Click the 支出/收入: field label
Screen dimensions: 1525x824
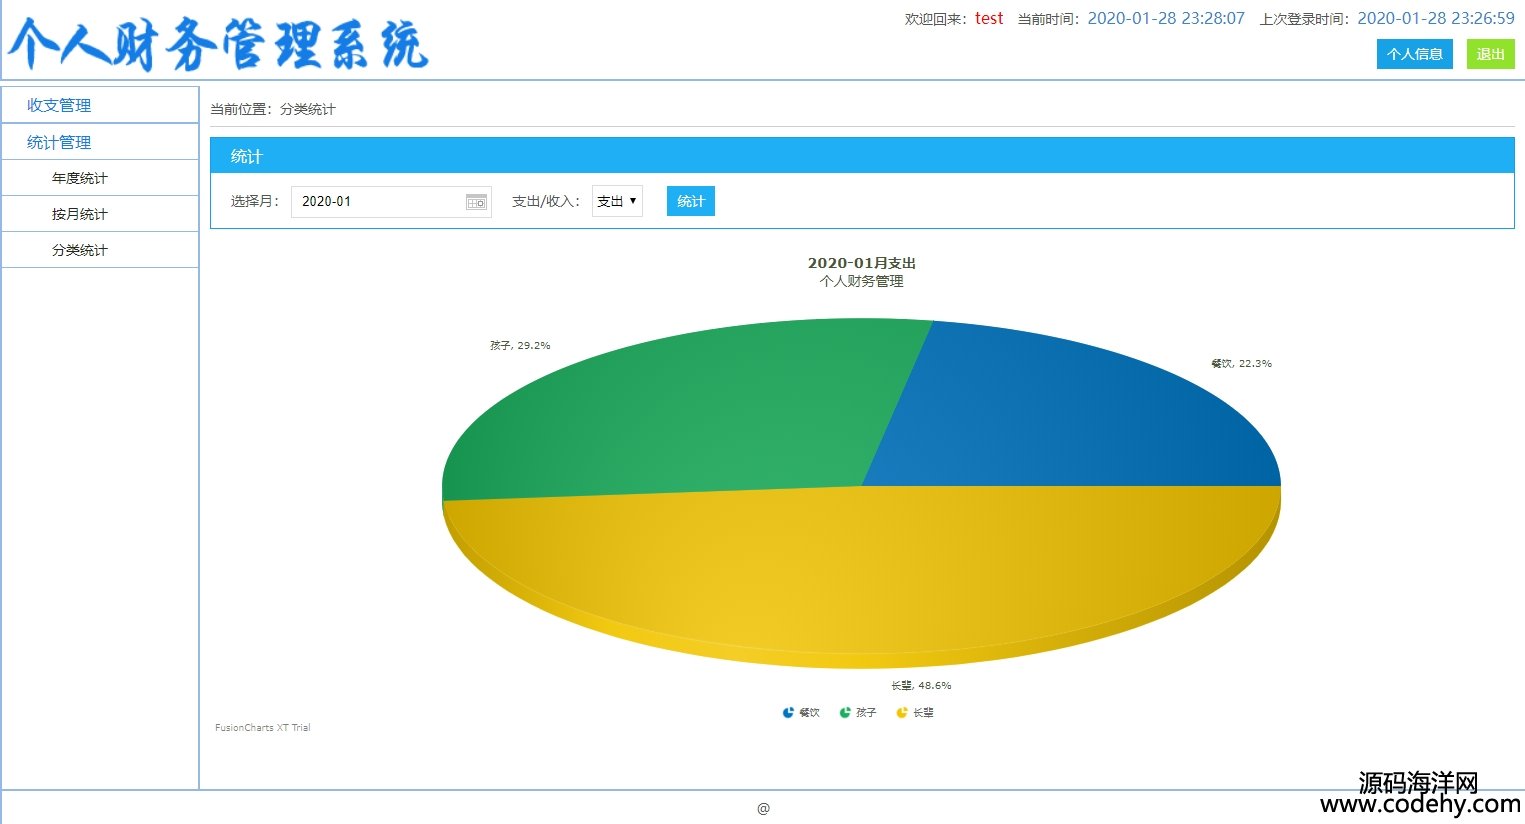pos(546,201)
